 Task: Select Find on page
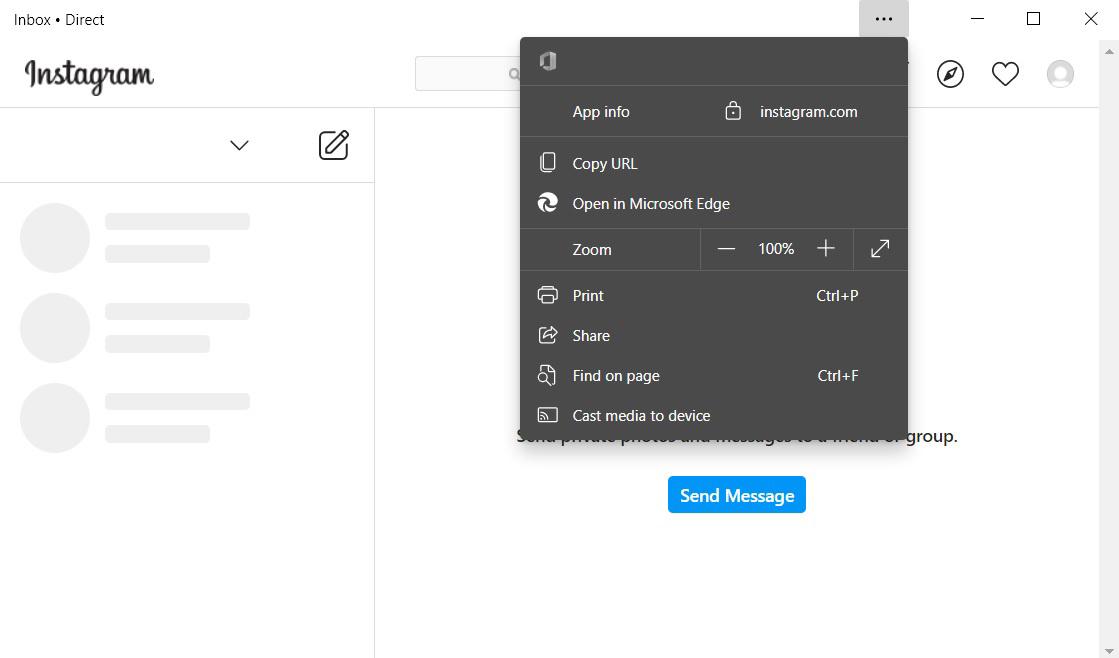(615, 375)
